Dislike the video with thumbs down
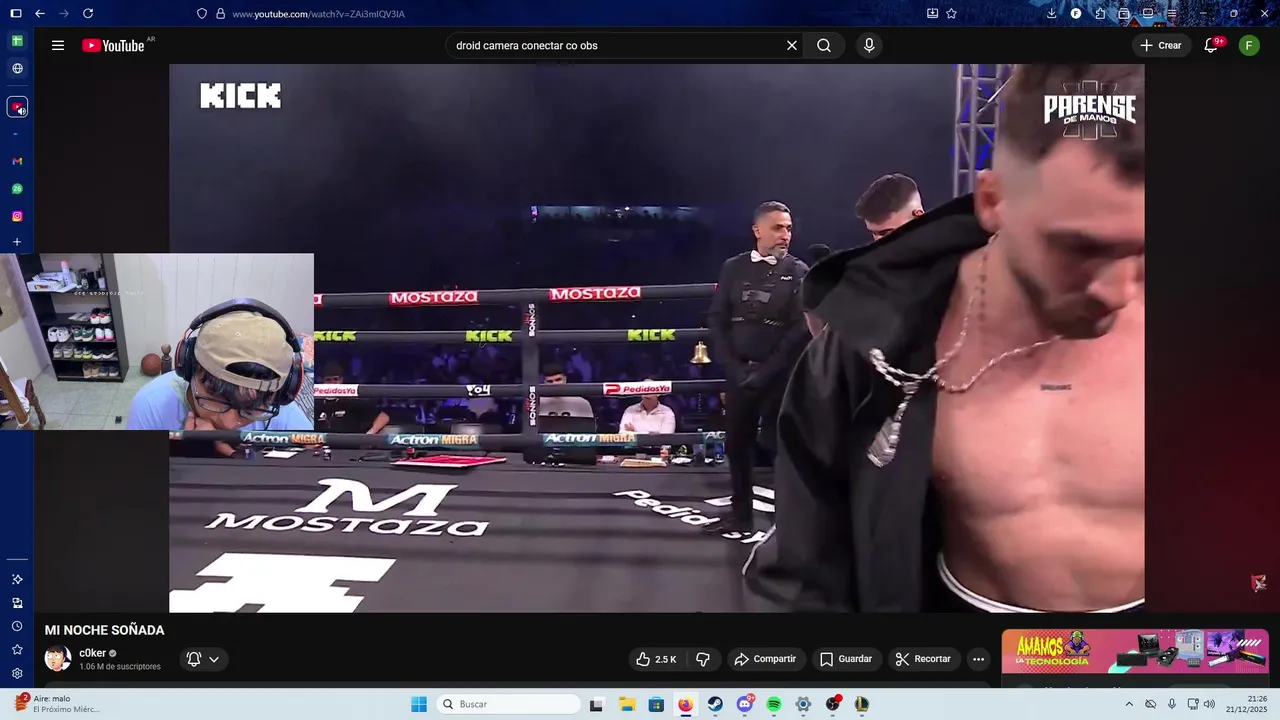 [x=703, y=659]
